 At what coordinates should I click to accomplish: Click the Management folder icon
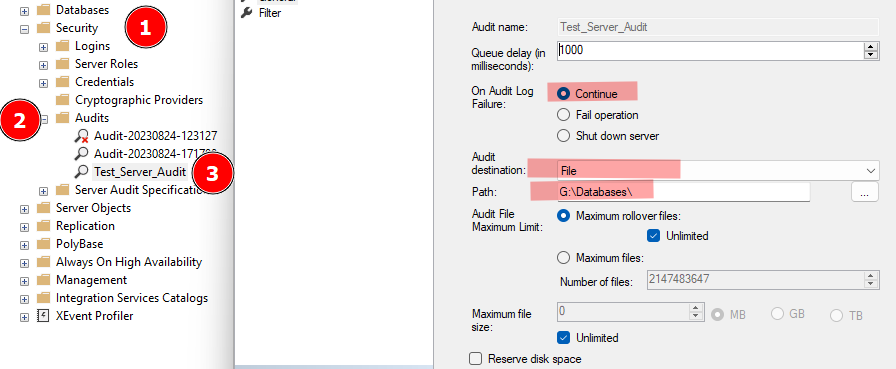[x=43, y=280]
